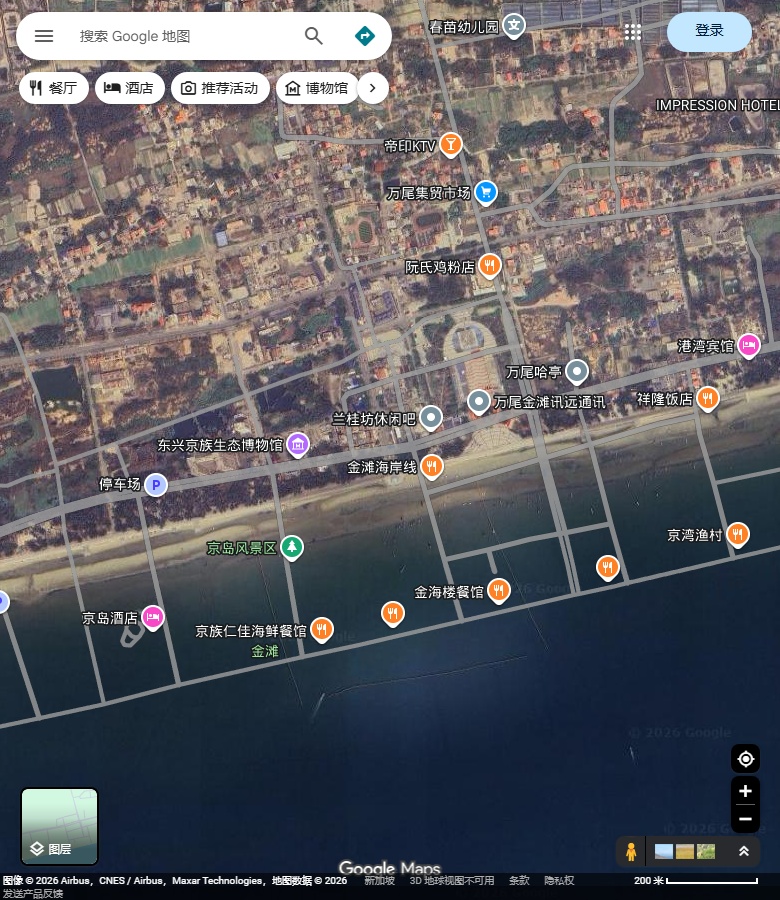Click the 发送产品反馈 feedback link
Image resolution: width=780 pixels, height=900 pixels.
pos(32,893)
